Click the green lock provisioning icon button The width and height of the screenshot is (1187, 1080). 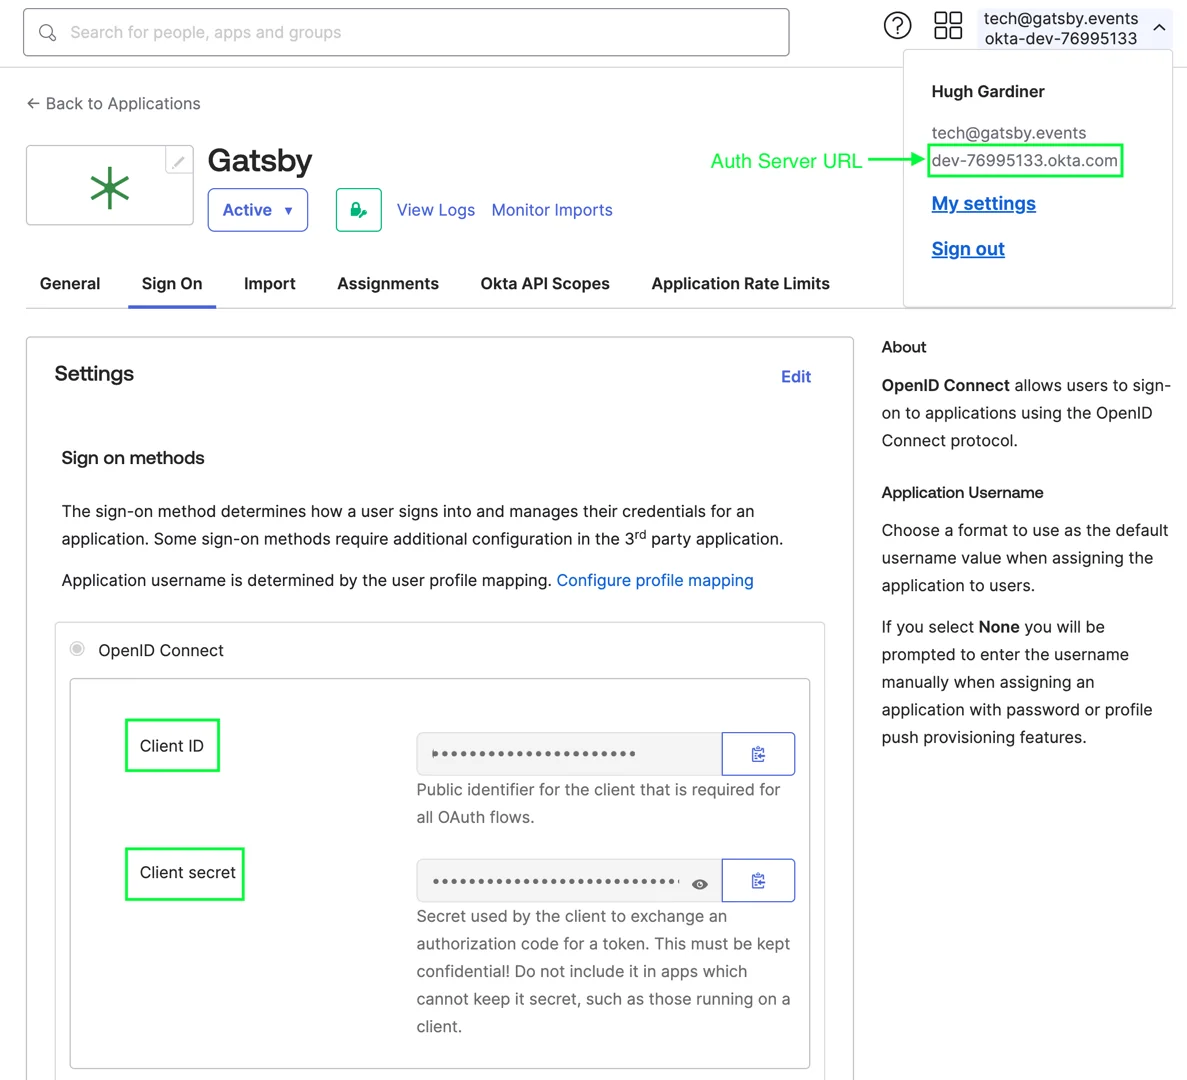point(359,210)
